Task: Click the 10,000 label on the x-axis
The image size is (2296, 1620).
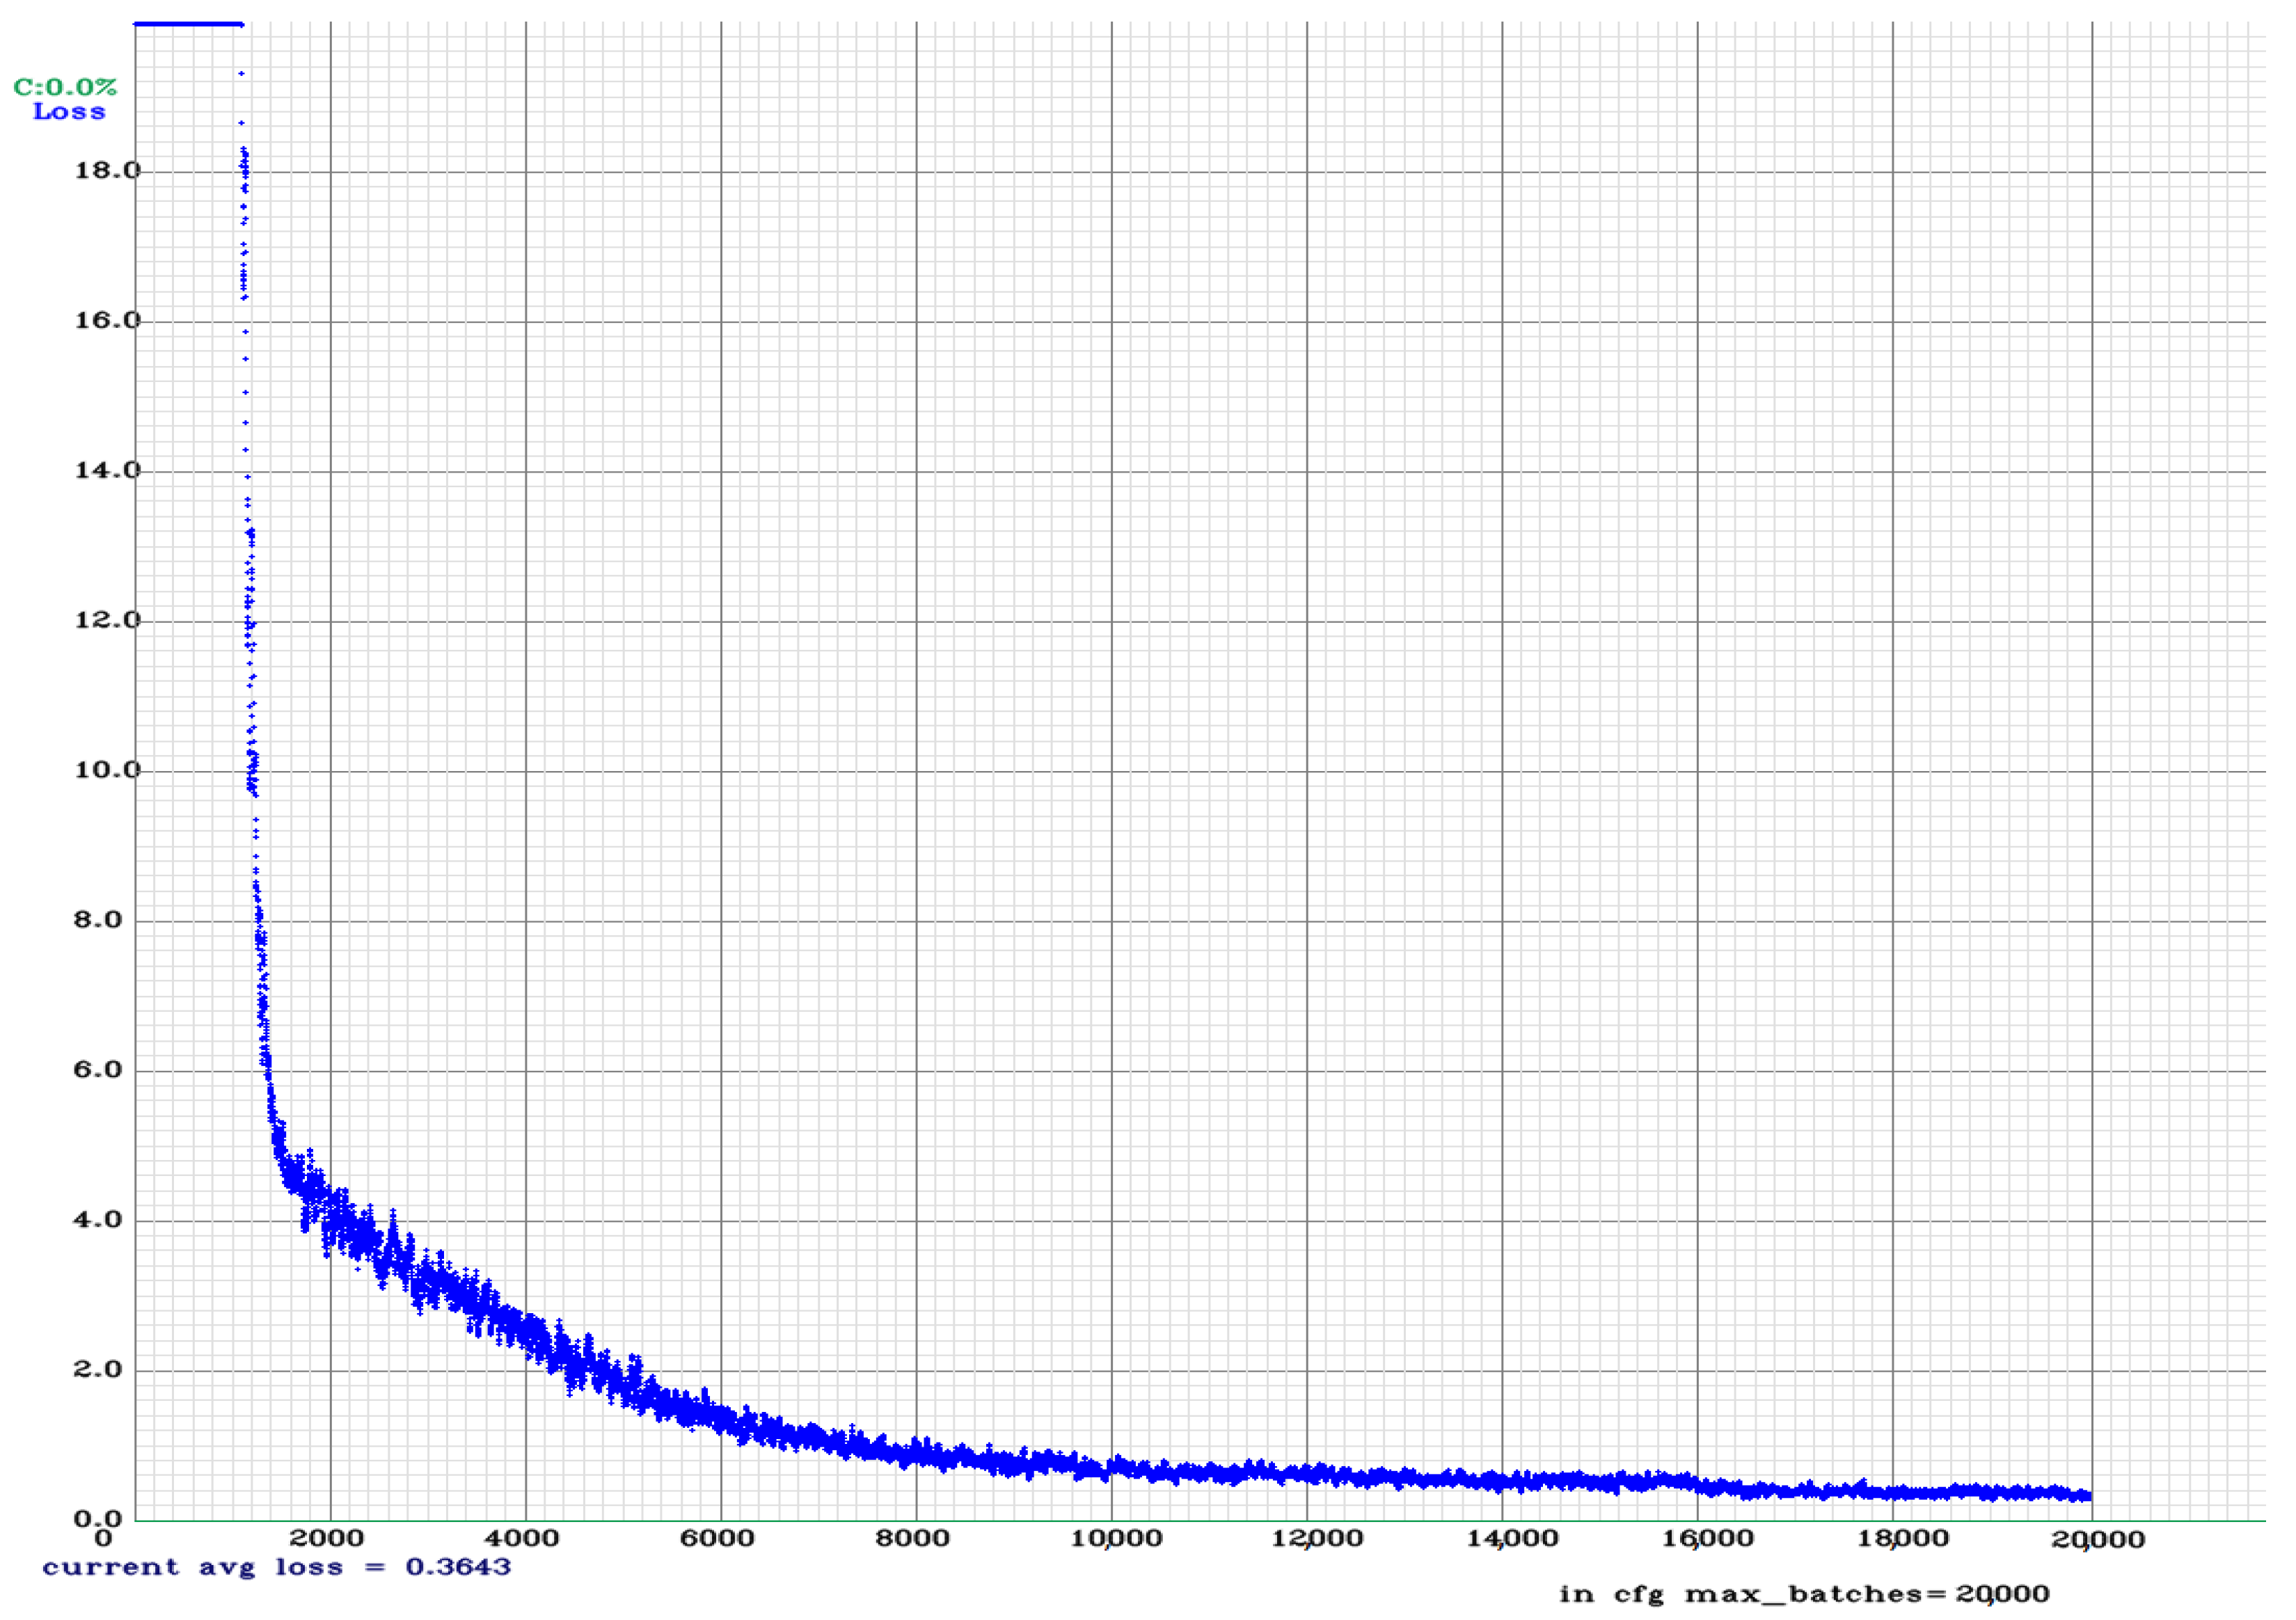Action: [x=1117, y=1537]
